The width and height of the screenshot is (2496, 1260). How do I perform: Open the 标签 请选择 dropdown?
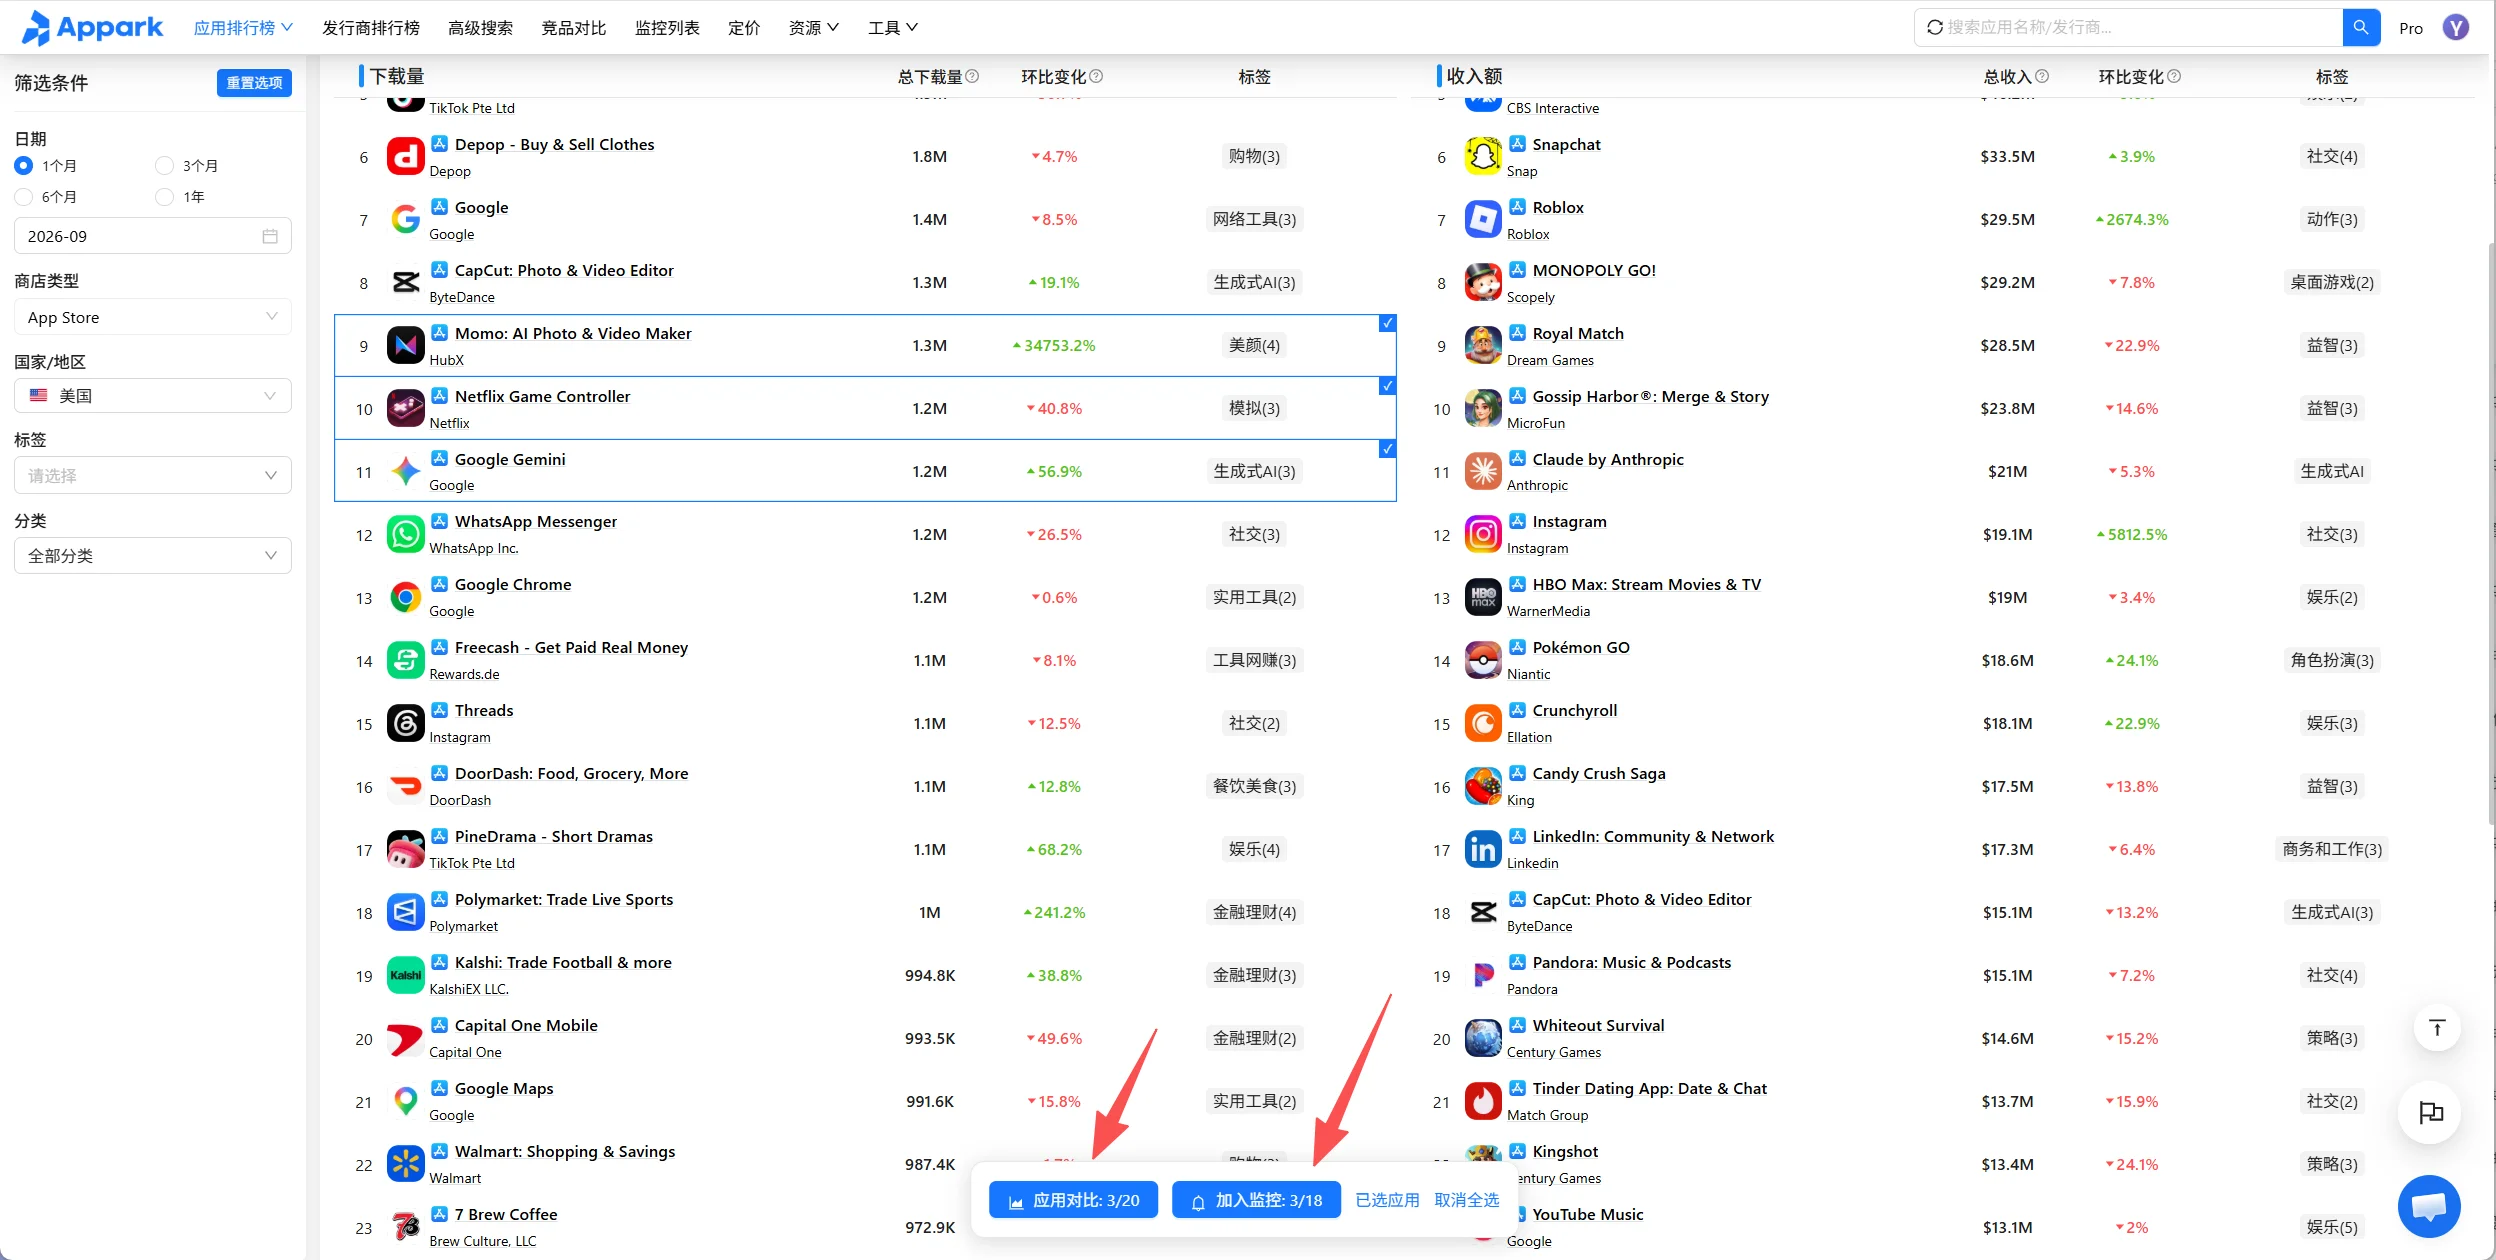pyautogui.click(x=153, y=475)
